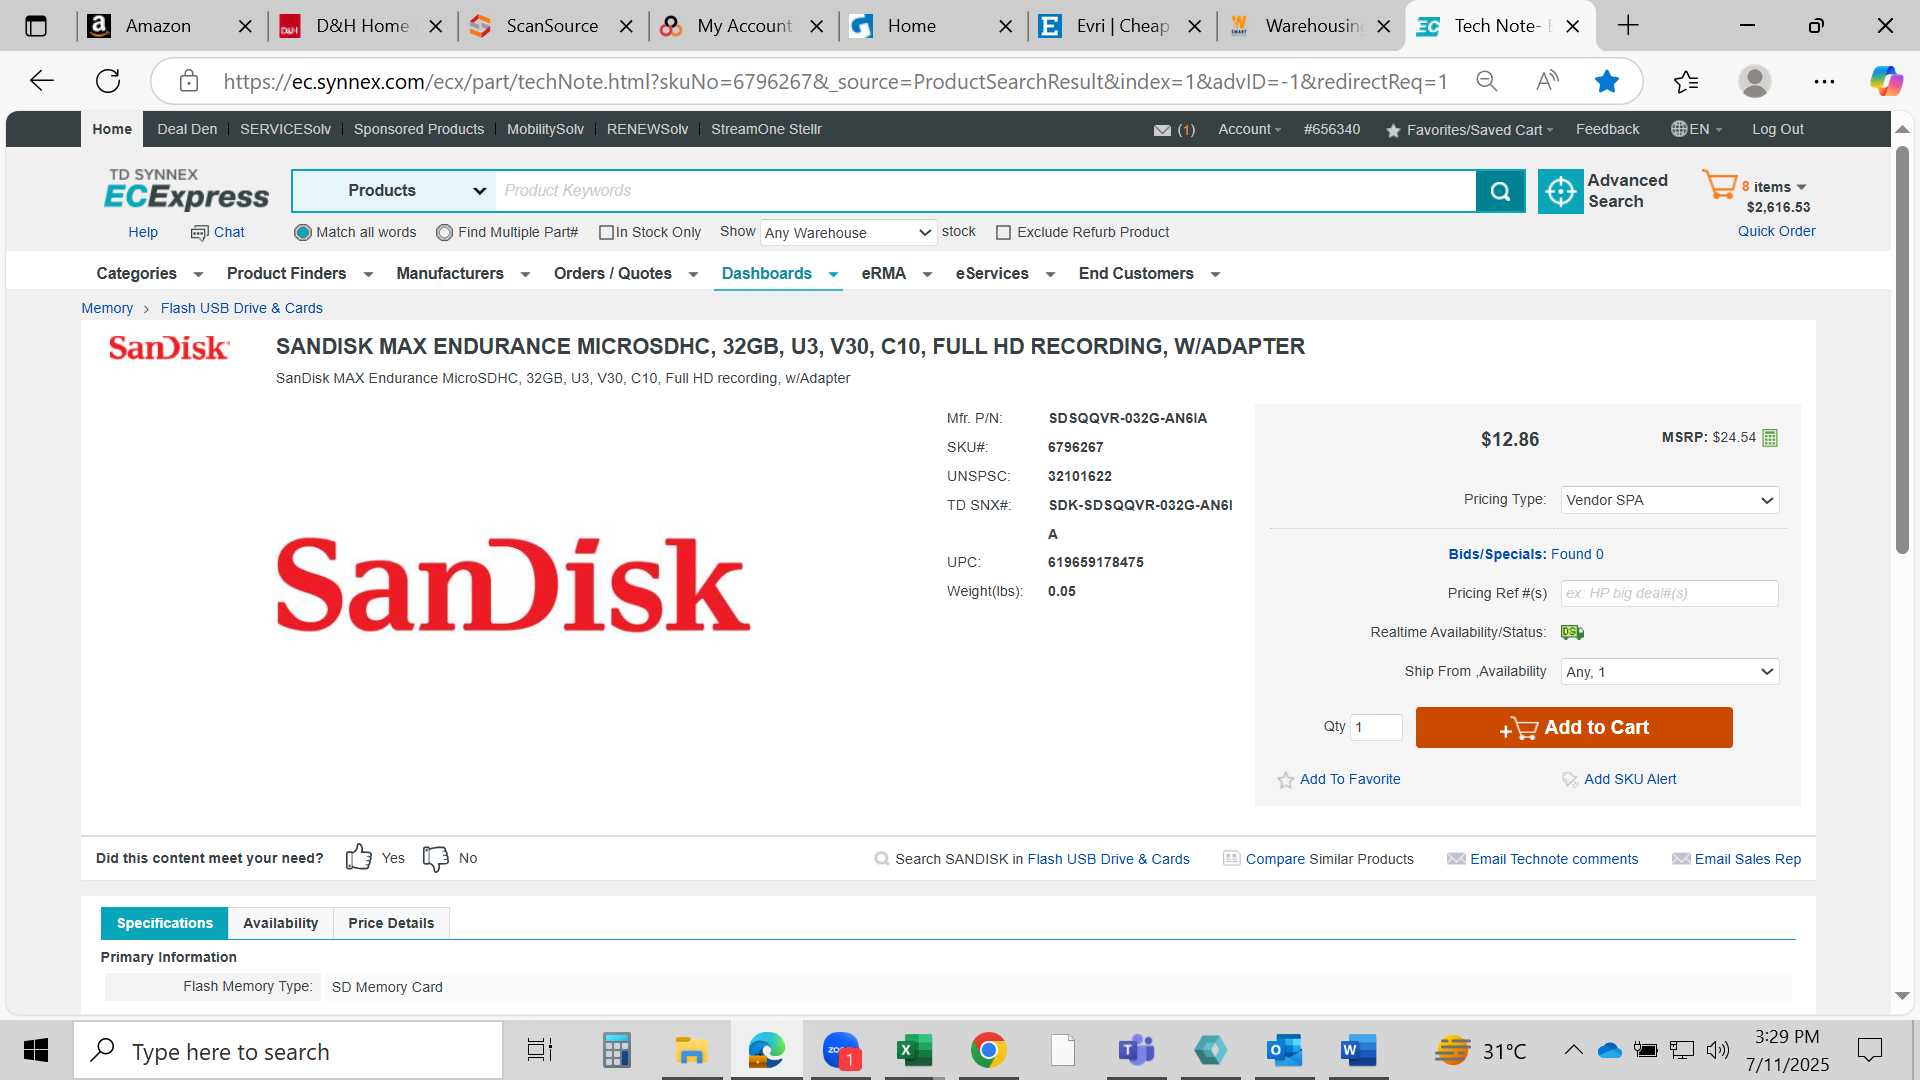Open Advanced Search crosshair icon
The width and height of the screenshot is (1920, 1080).
(x=1560, y=191)
